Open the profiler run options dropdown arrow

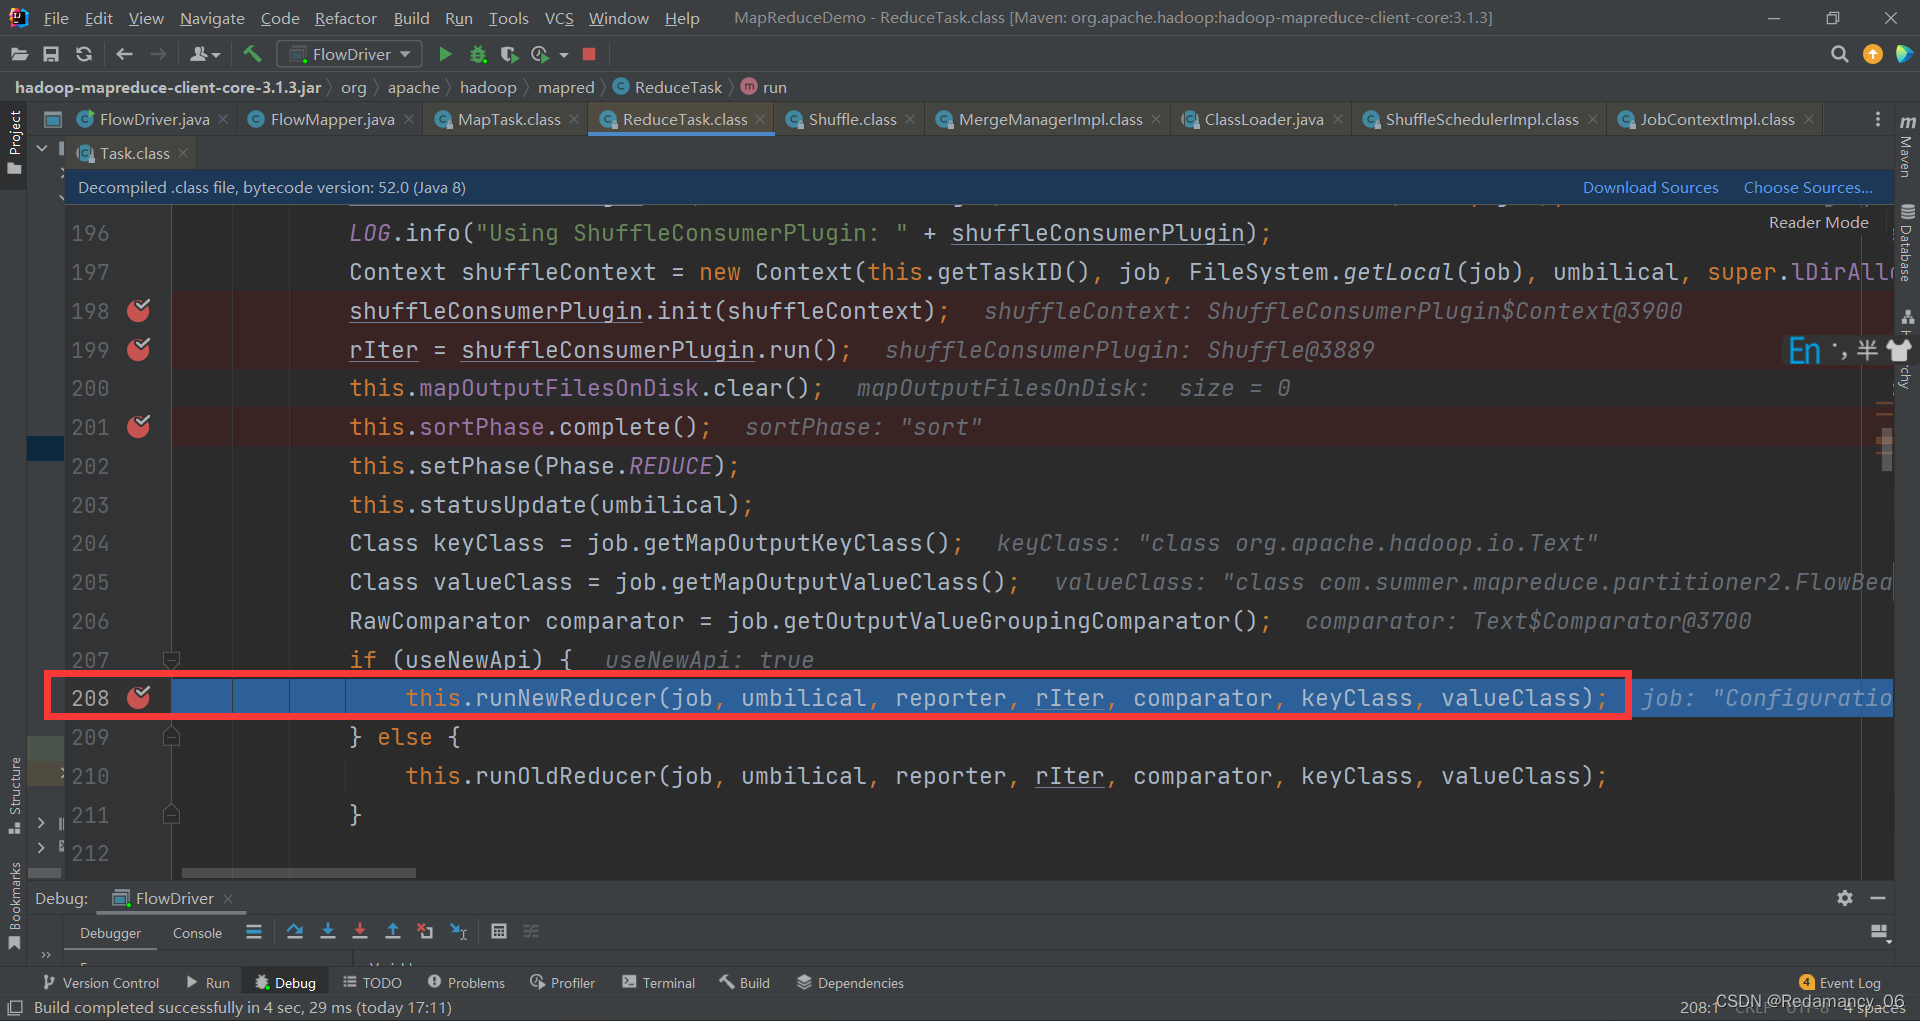point(564,54)
